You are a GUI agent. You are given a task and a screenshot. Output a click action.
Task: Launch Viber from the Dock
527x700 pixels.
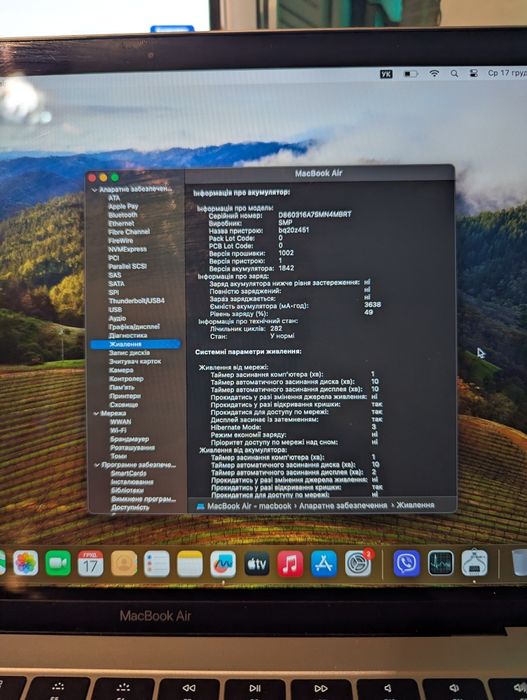406,563
